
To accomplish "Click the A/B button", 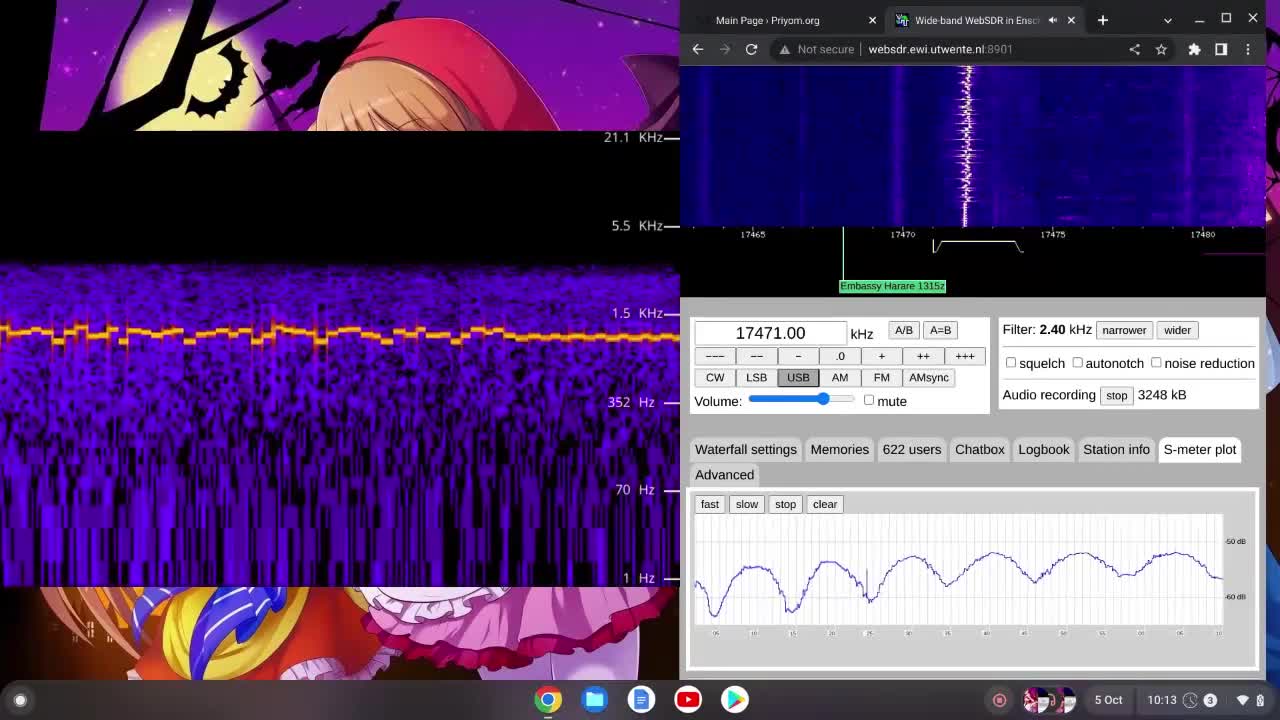I will (903, 330).
